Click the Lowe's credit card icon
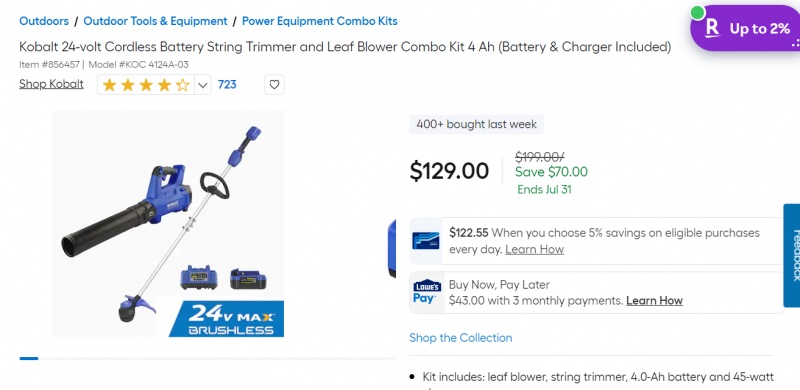Image resolution: width=800 pixels, height=390 pixels. pyautogui.click(x=426, y=240)
